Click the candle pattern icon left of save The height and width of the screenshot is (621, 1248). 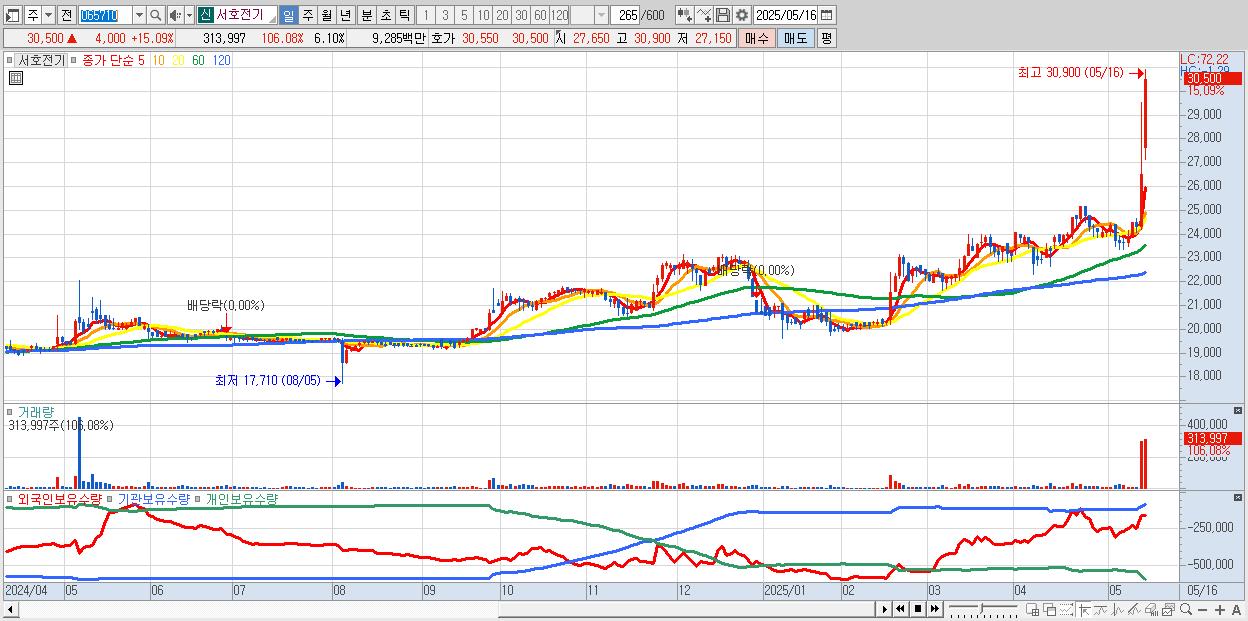point(684,15)
